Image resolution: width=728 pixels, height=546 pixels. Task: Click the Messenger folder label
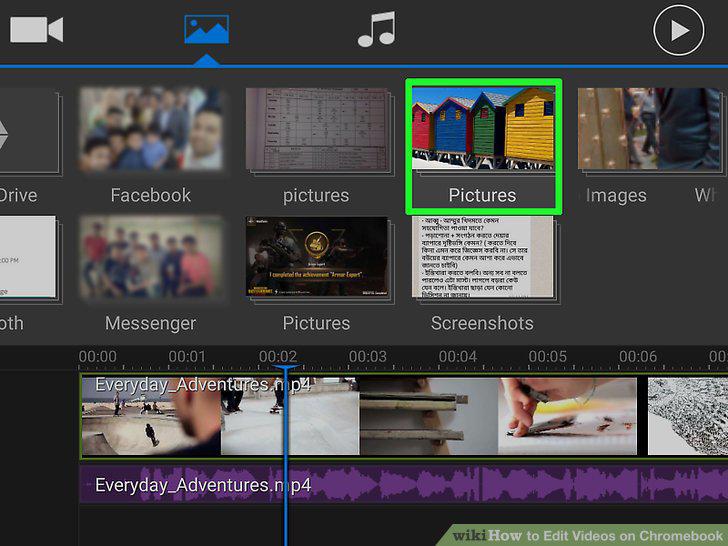pos(150,324)
